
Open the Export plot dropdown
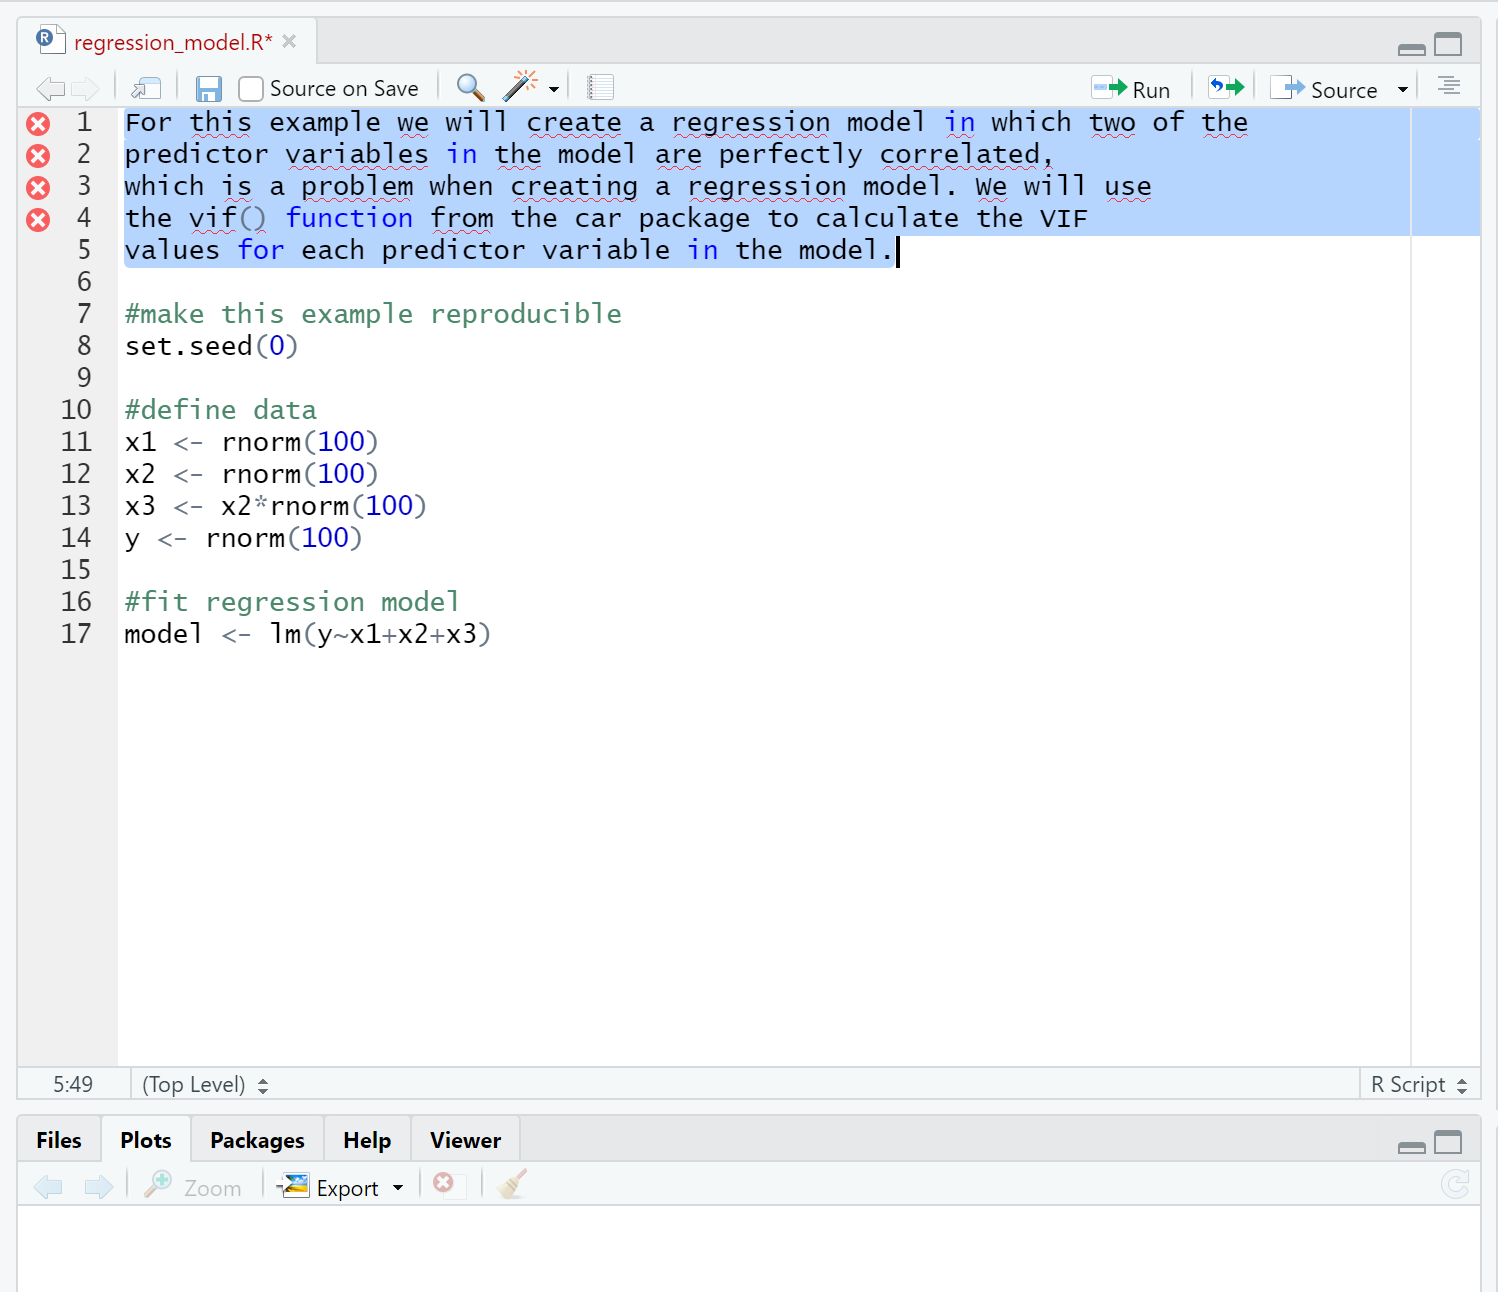[341, 1187]
